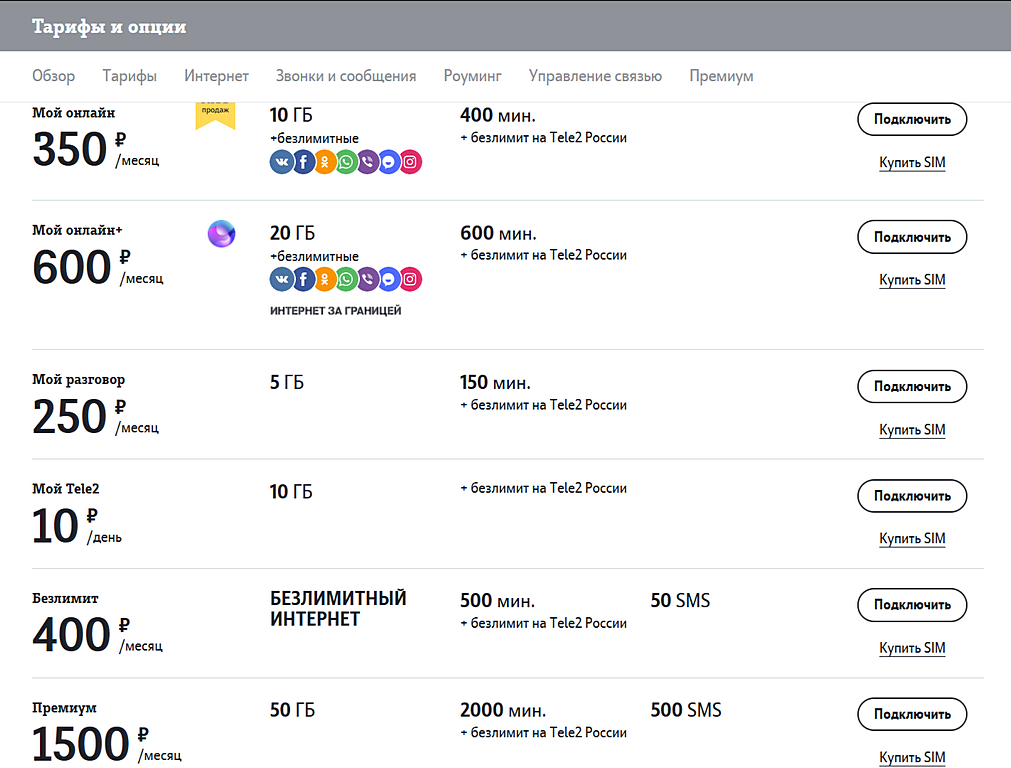The image size is (1011, 768).
Task: Click the Viber icon in the 350 ₽ tariff
Action: (x=368, y=162)
